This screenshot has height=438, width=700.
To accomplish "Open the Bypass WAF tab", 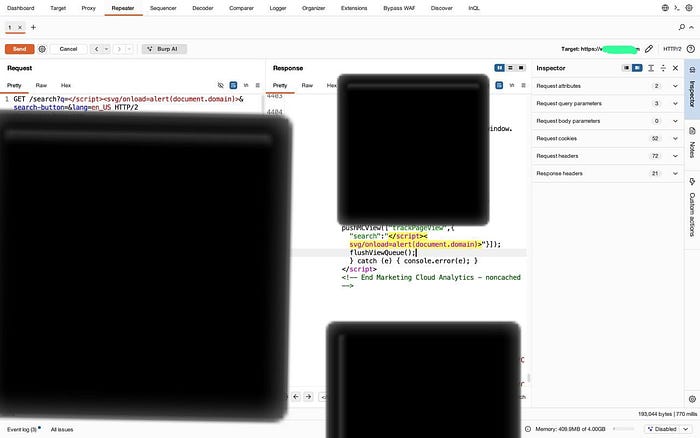I will click(399, 8).
